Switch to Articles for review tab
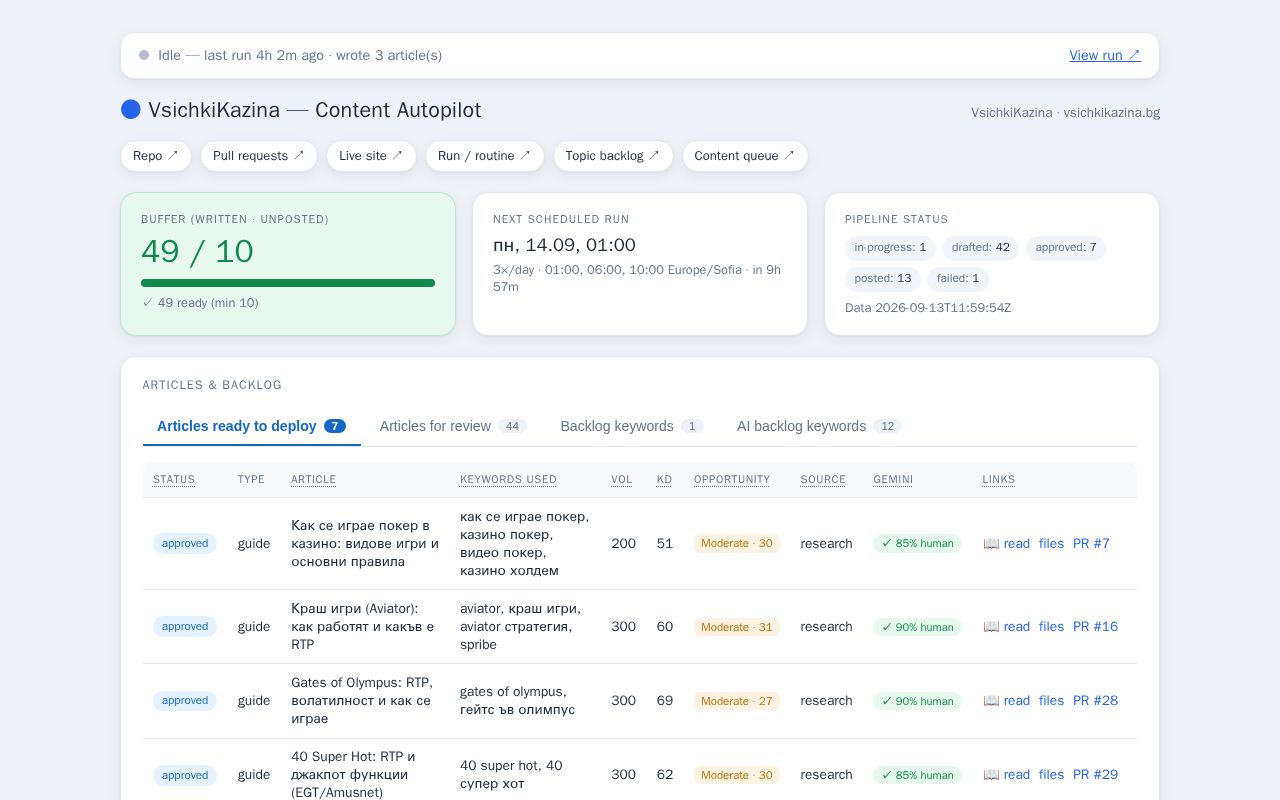Screen dimensions: 1280x800 [x=453, y=426]
